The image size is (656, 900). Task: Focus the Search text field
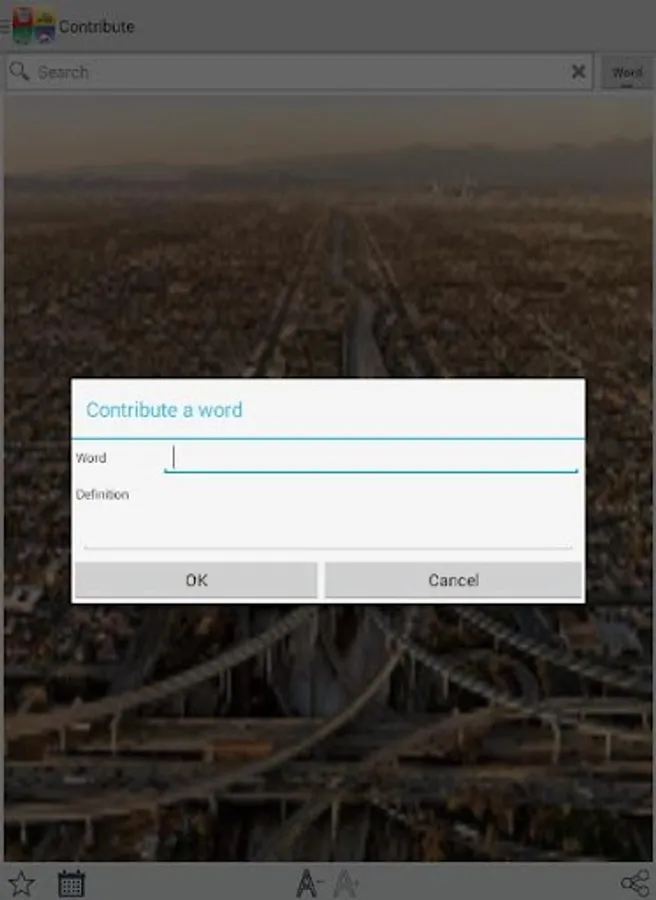pyautogui.click(x=298, y=72)
